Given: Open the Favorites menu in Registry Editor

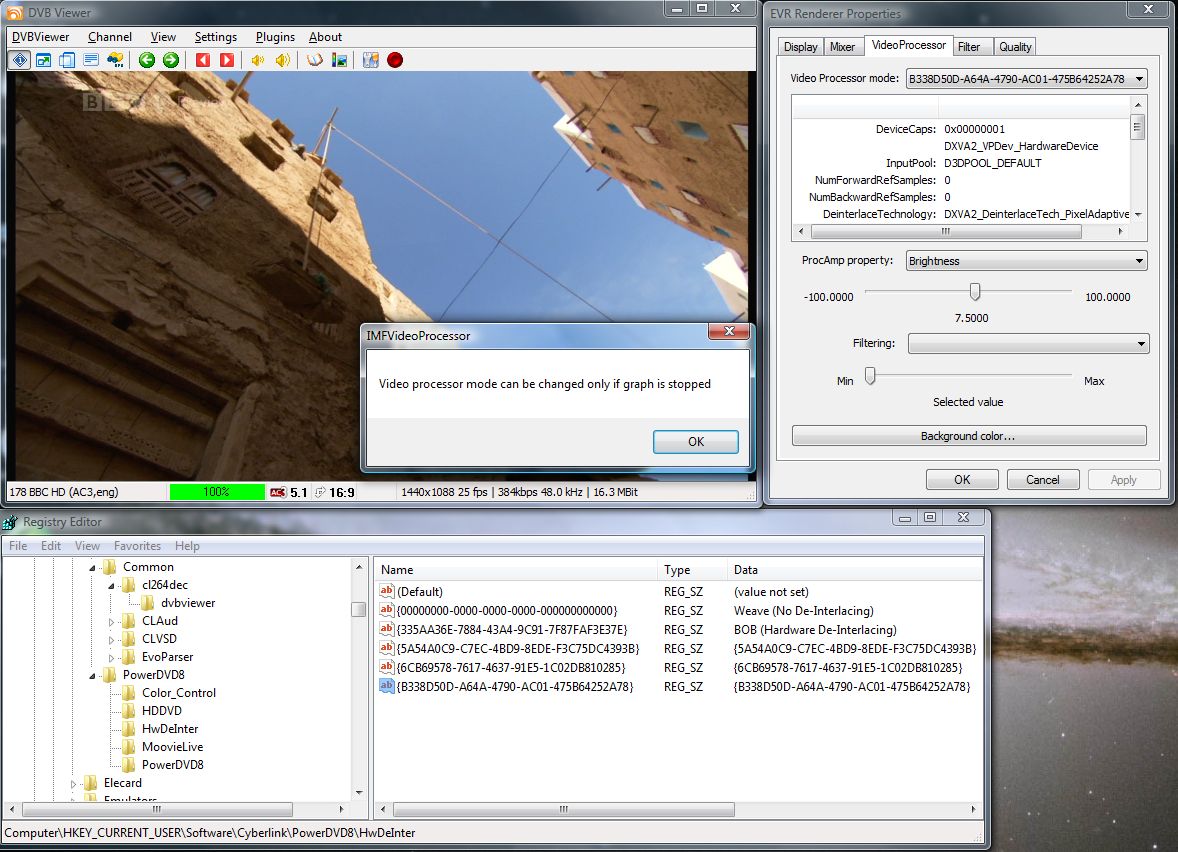Looking at the screenshot, I should pyautogui.click(x=137, y=545).
